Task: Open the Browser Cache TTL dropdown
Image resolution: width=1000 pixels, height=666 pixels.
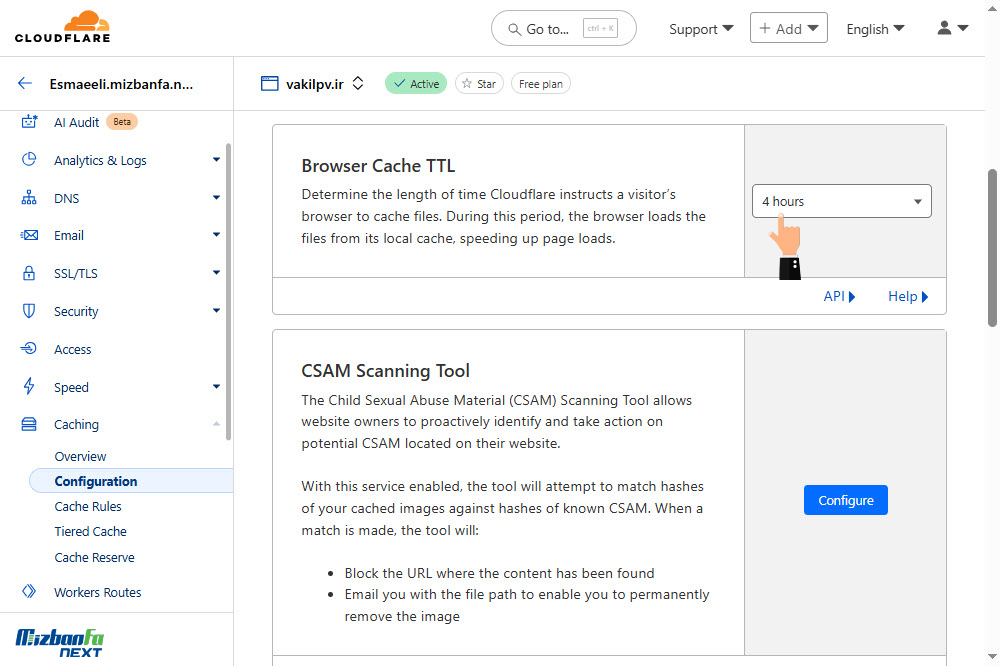Action: (841, 201)
